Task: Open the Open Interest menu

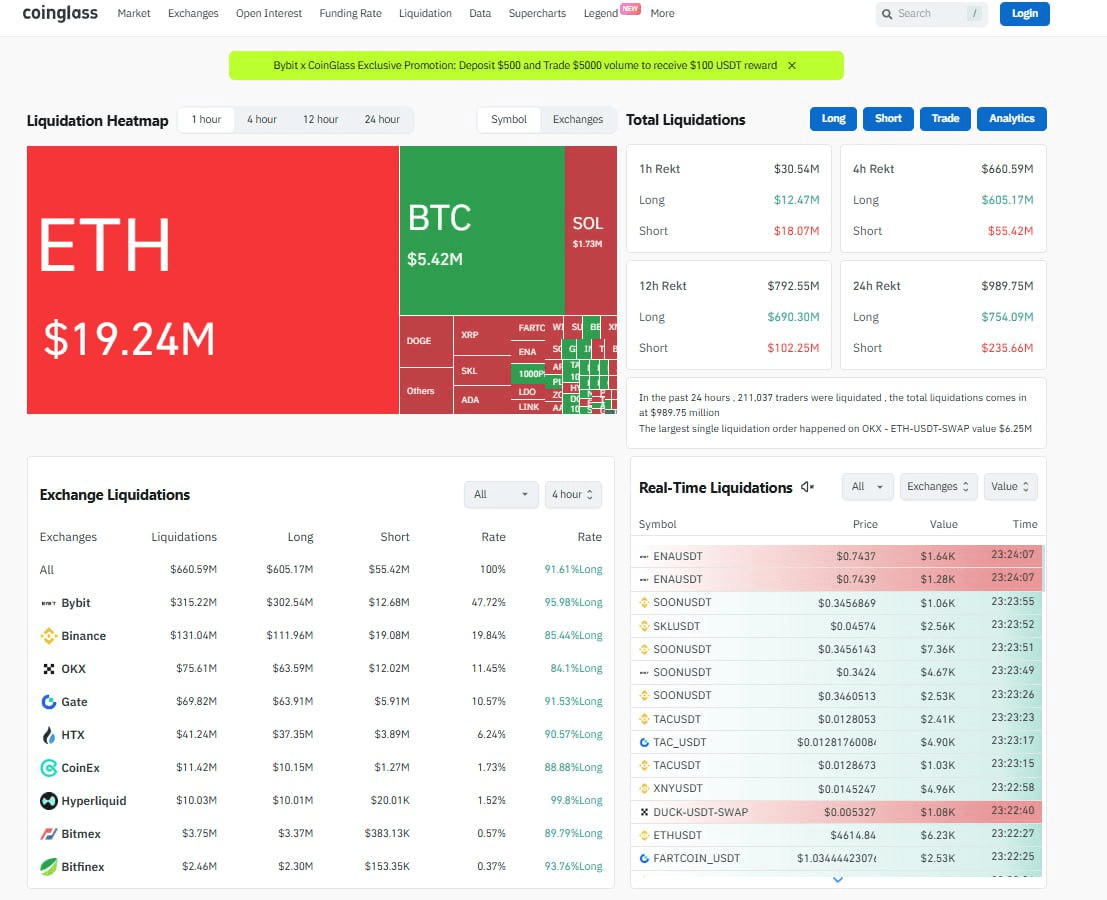Action: tap(268, 13)
